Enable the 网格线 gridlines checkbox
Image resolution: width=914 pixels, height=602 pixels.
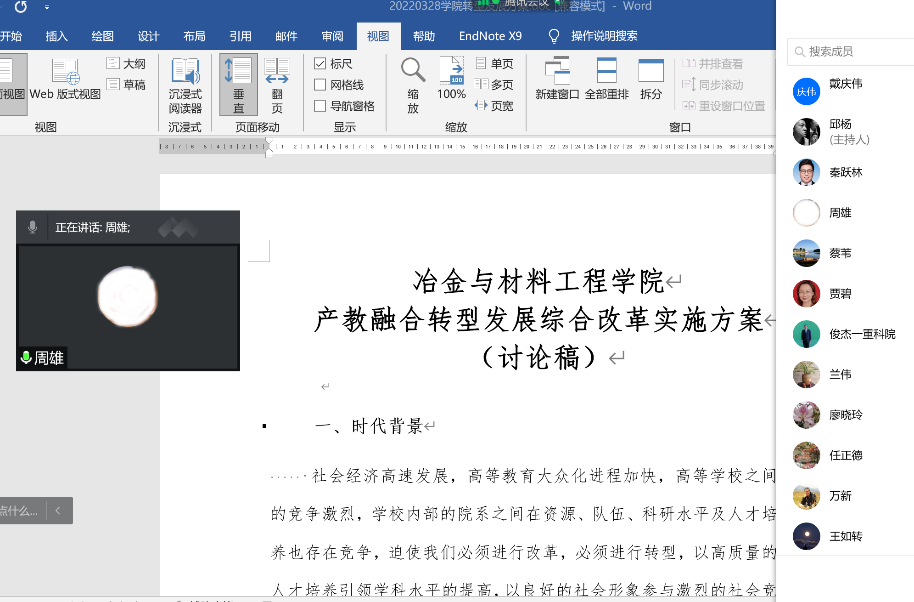(x=320, y=85)
